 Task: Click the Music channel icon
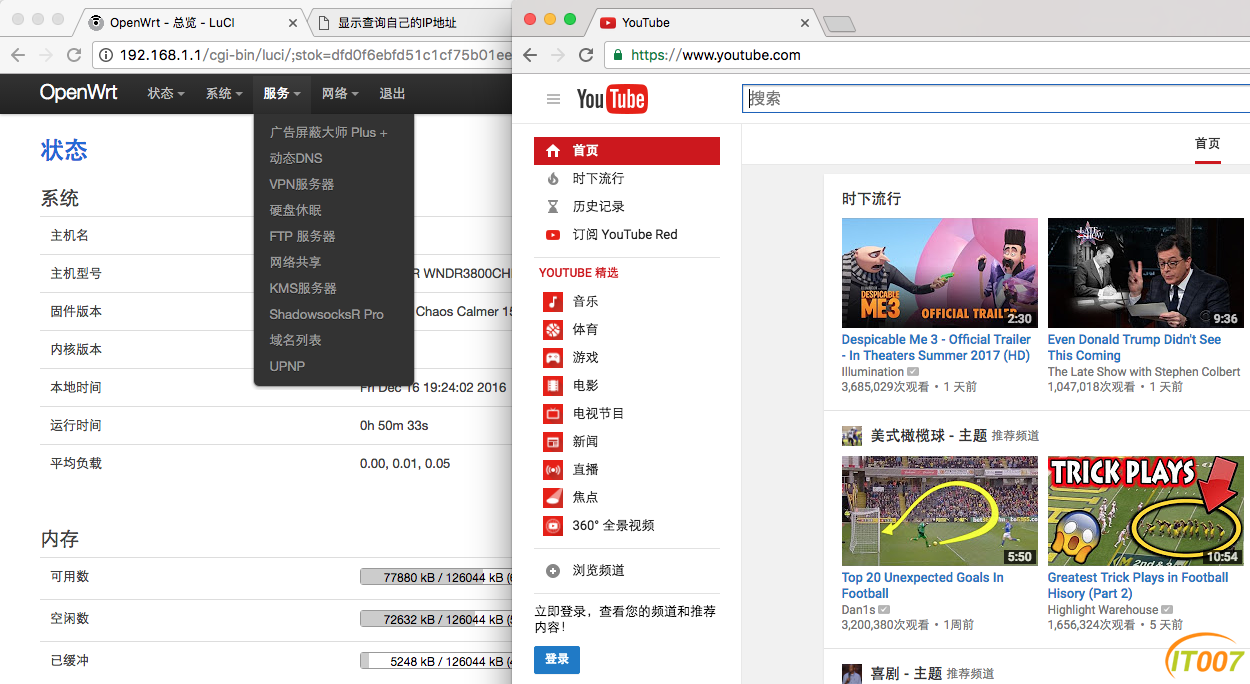(553, 301)
